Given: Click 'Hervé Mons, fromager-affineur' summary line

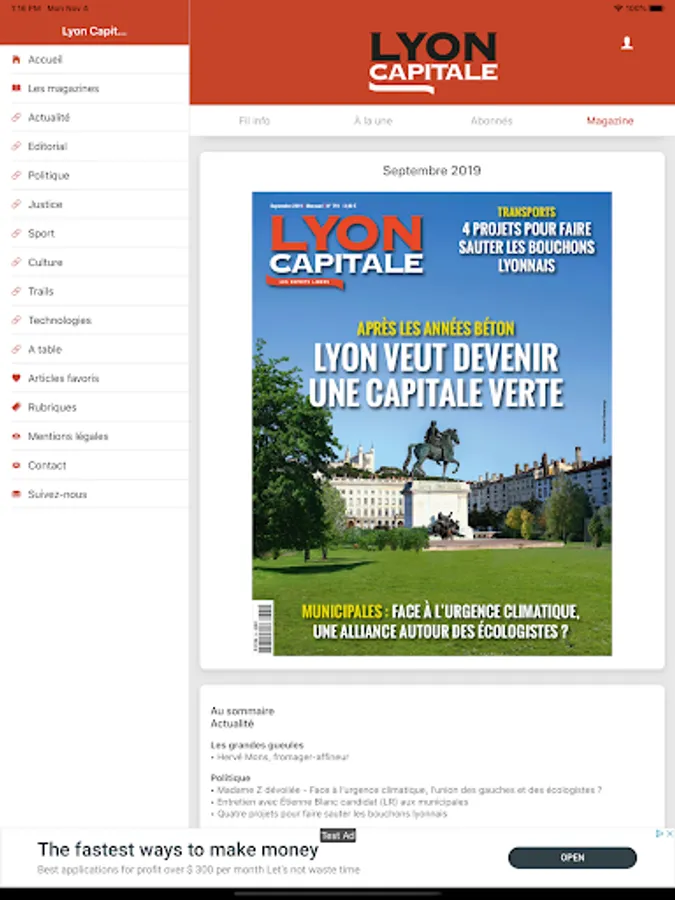Looking at the screenshot, I should (282, 757).
